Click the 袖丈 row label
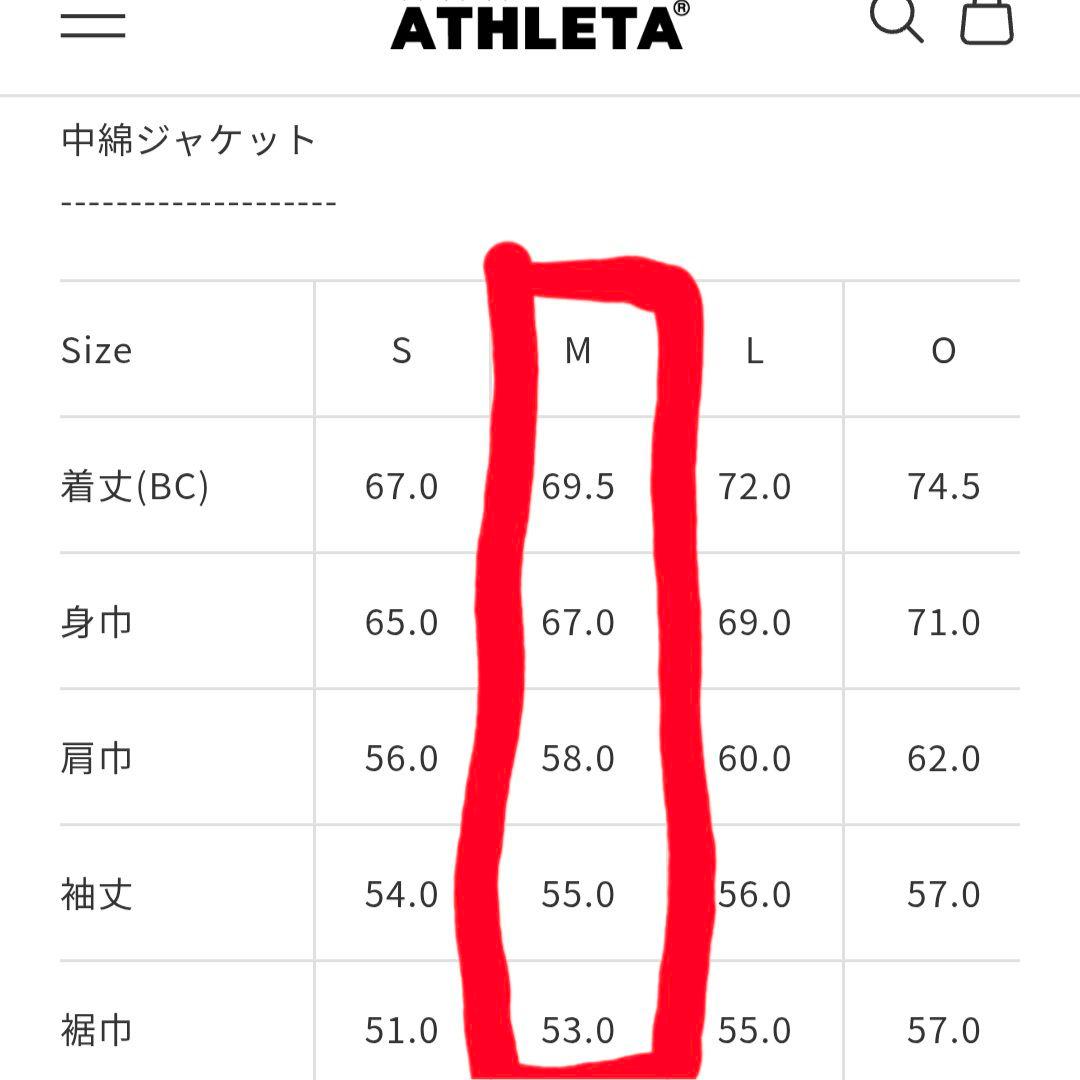 [x=96, y=894]
